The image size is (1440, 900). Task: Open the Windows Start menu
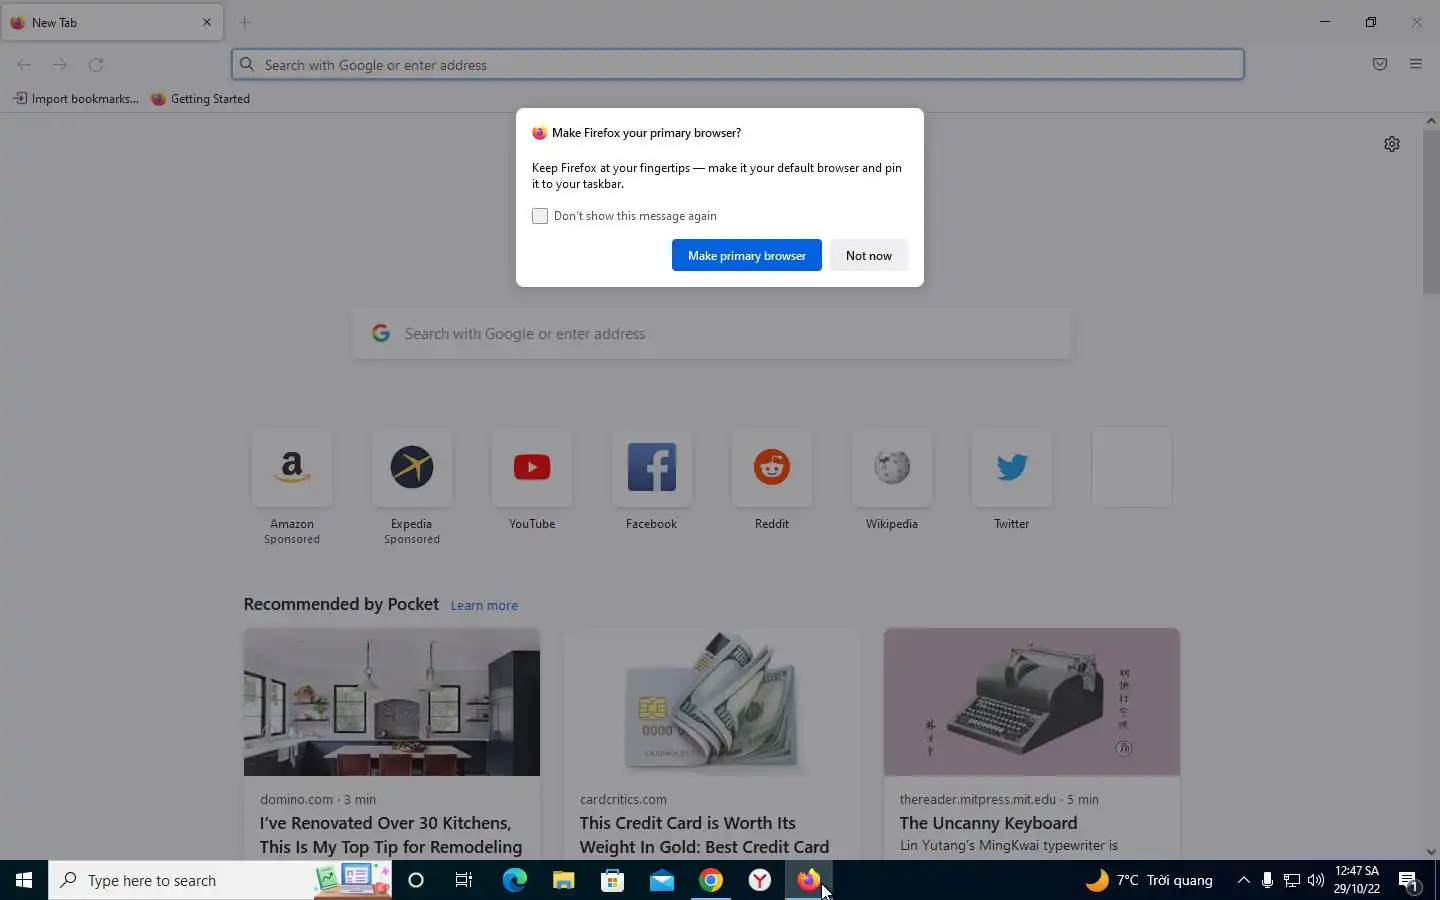coord(24,880)
